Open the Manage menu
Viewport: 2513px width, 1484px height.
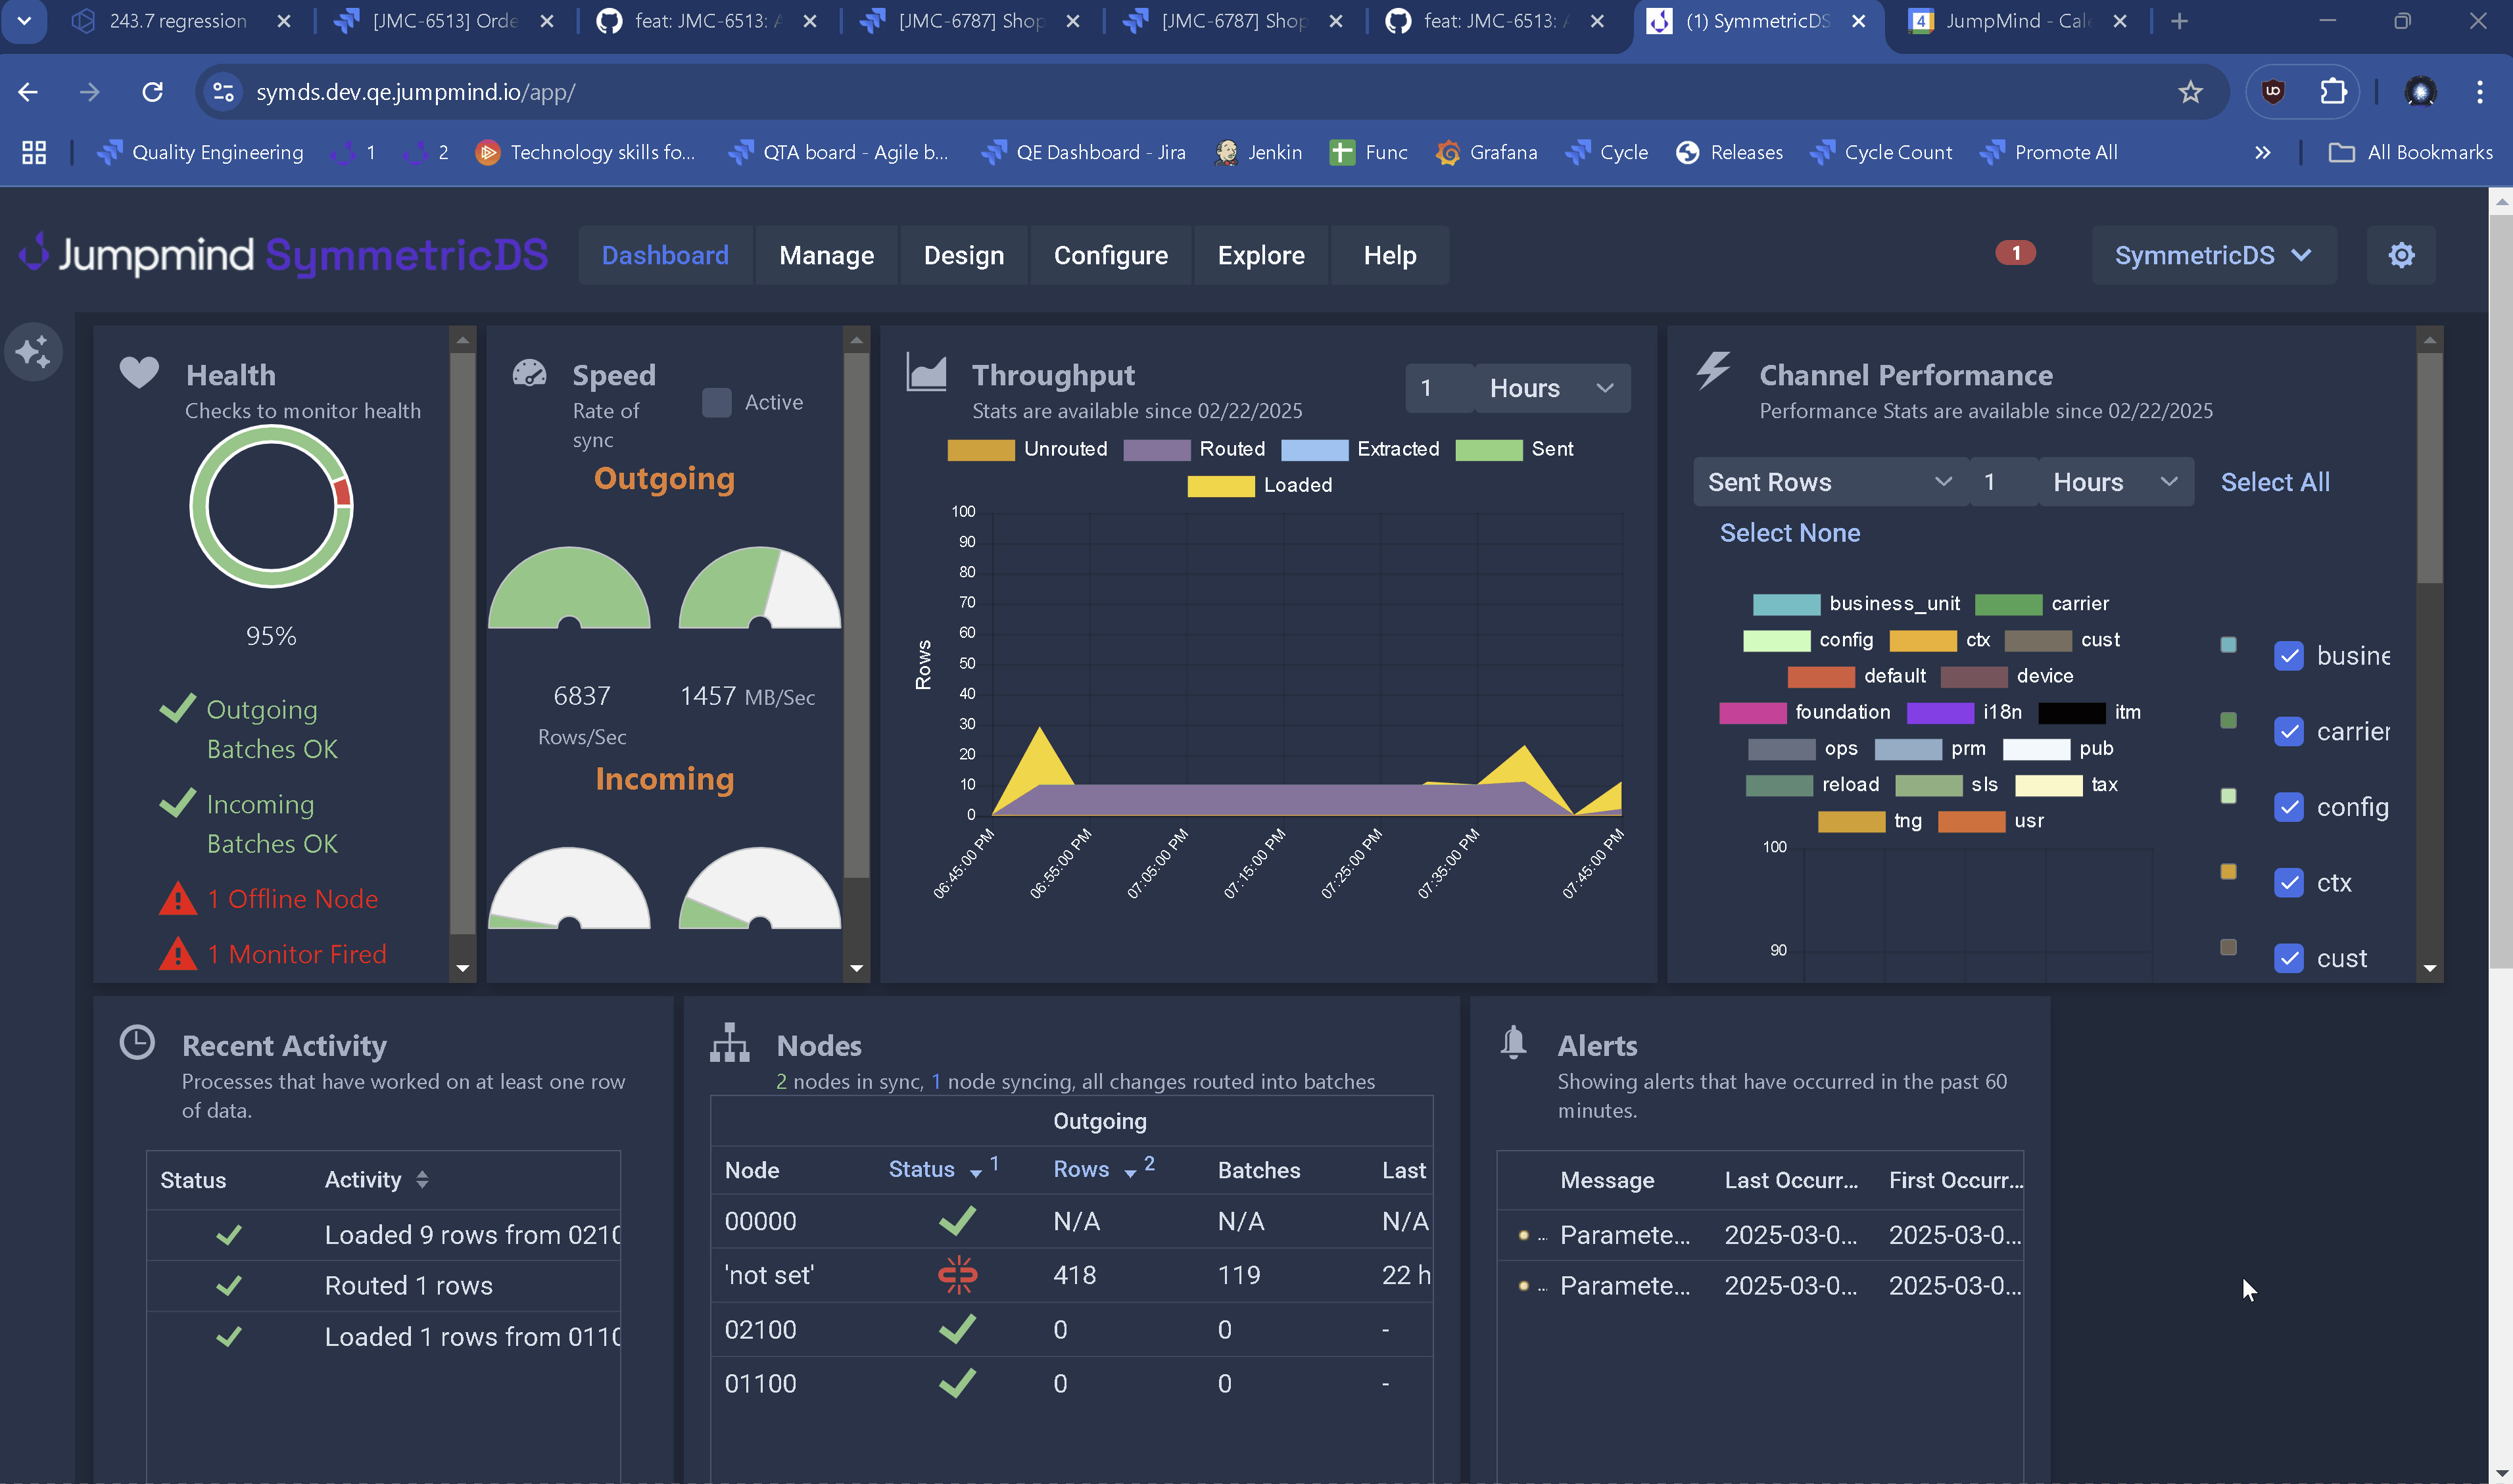coord(827,256)
